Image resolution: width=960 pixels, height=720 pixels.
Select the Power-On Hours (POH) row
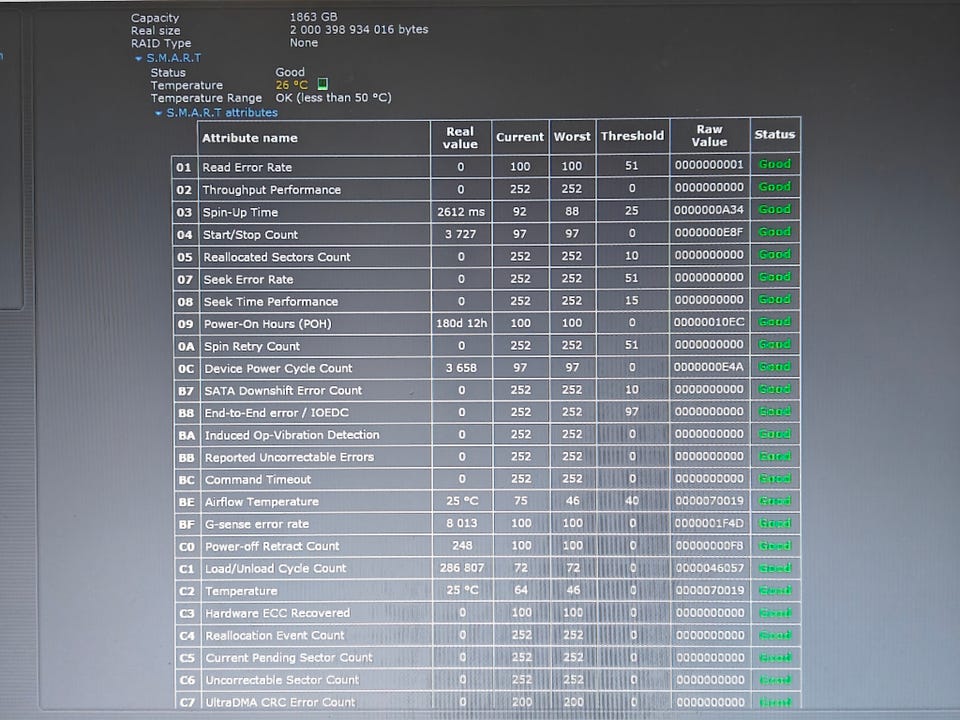pyautogui.click(x=487, y=323)
